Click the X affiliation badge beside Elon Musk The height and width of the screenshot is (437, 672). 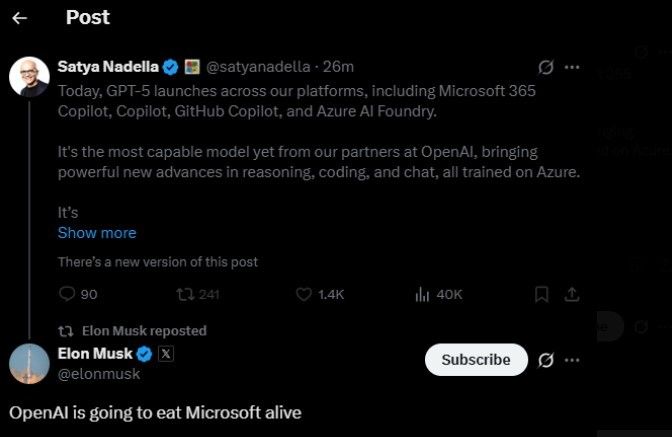click(x=167, y=353)
